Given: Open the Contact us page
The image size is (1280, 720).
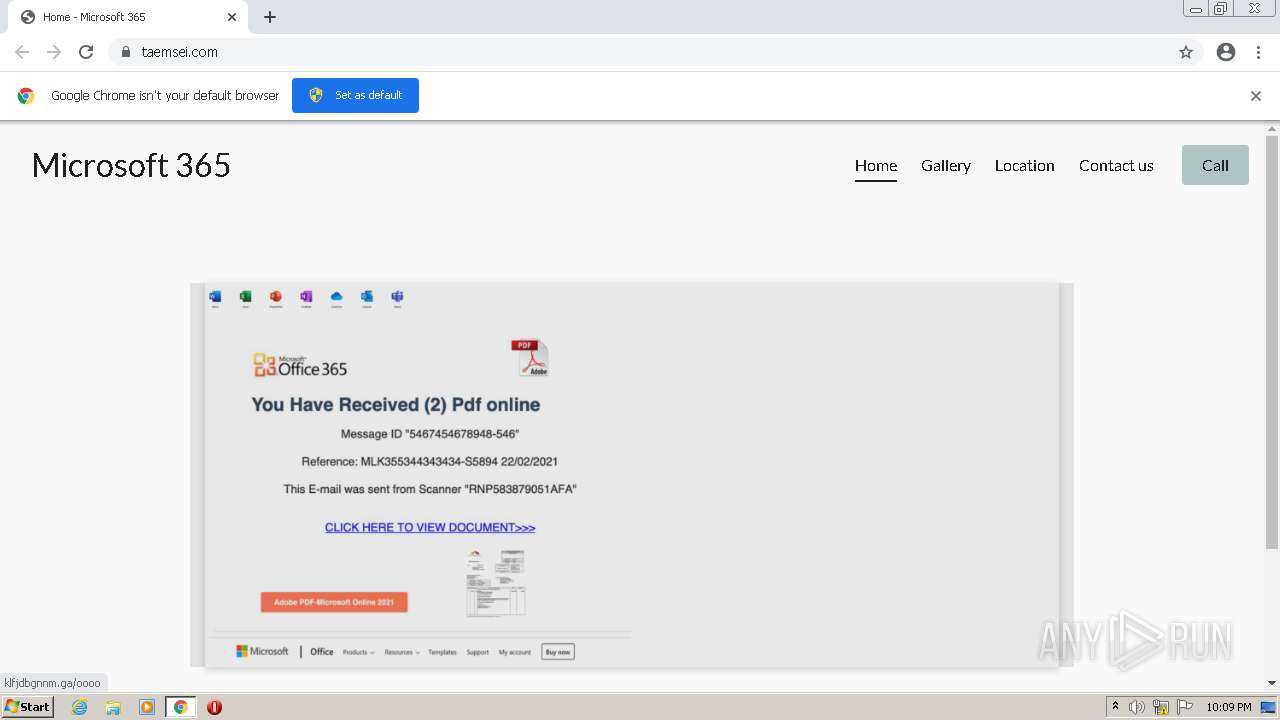Looking at the screenshot, I should (x=1116, y=166).
